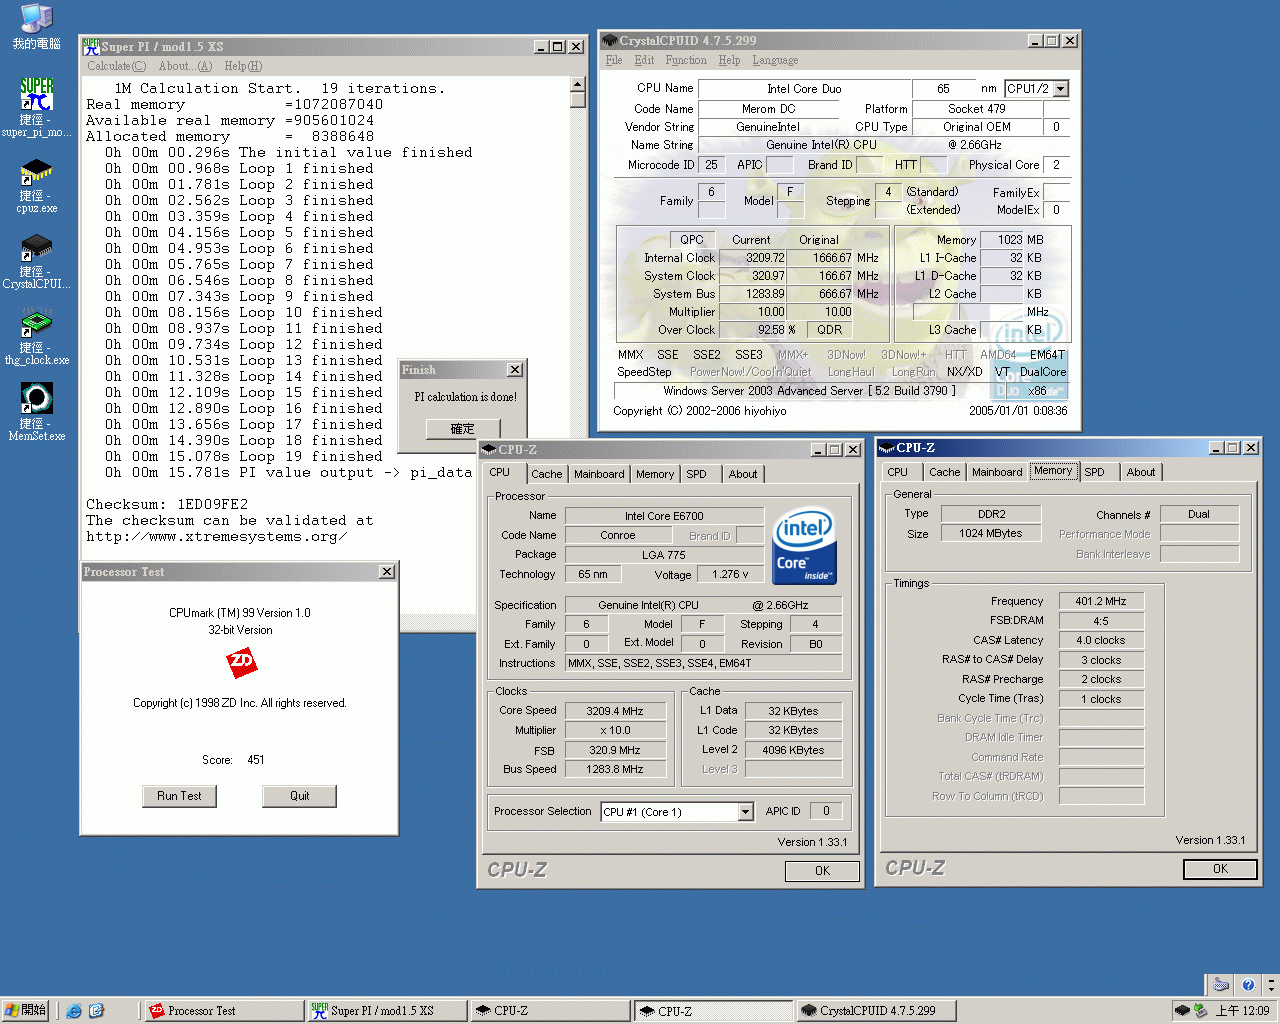
Task: Switch to SPD tab in CPU-Z processor window
Action: click(697, 474)
